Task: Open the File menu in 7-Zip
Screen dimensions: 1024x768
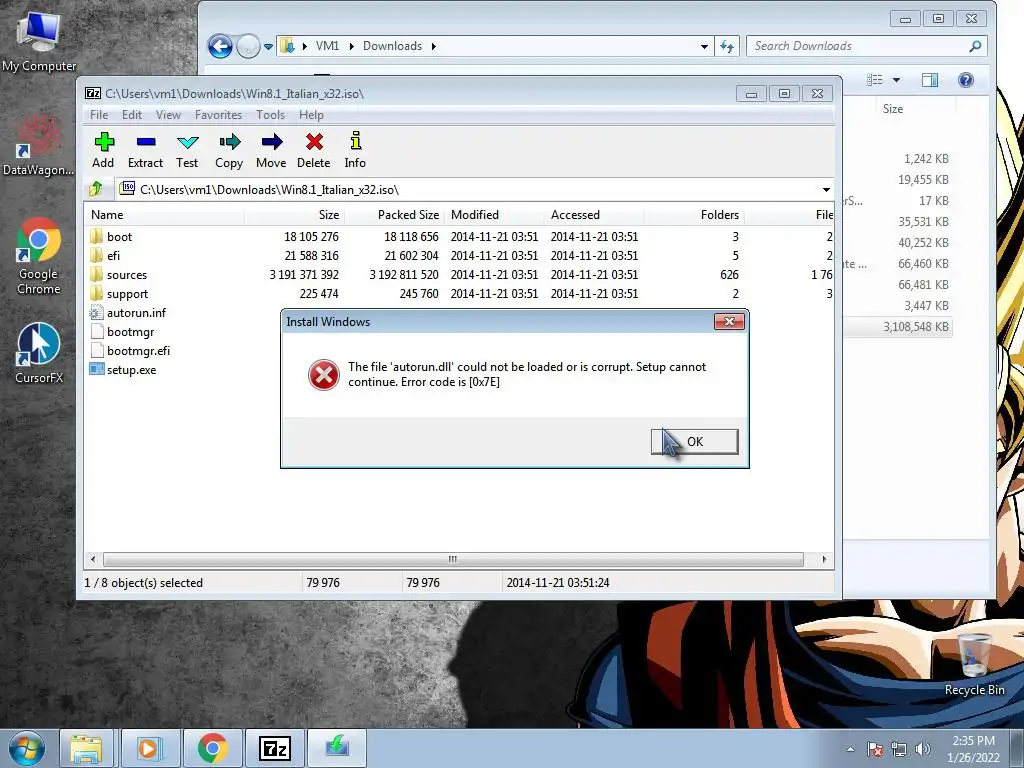Action: click(99, 115)
